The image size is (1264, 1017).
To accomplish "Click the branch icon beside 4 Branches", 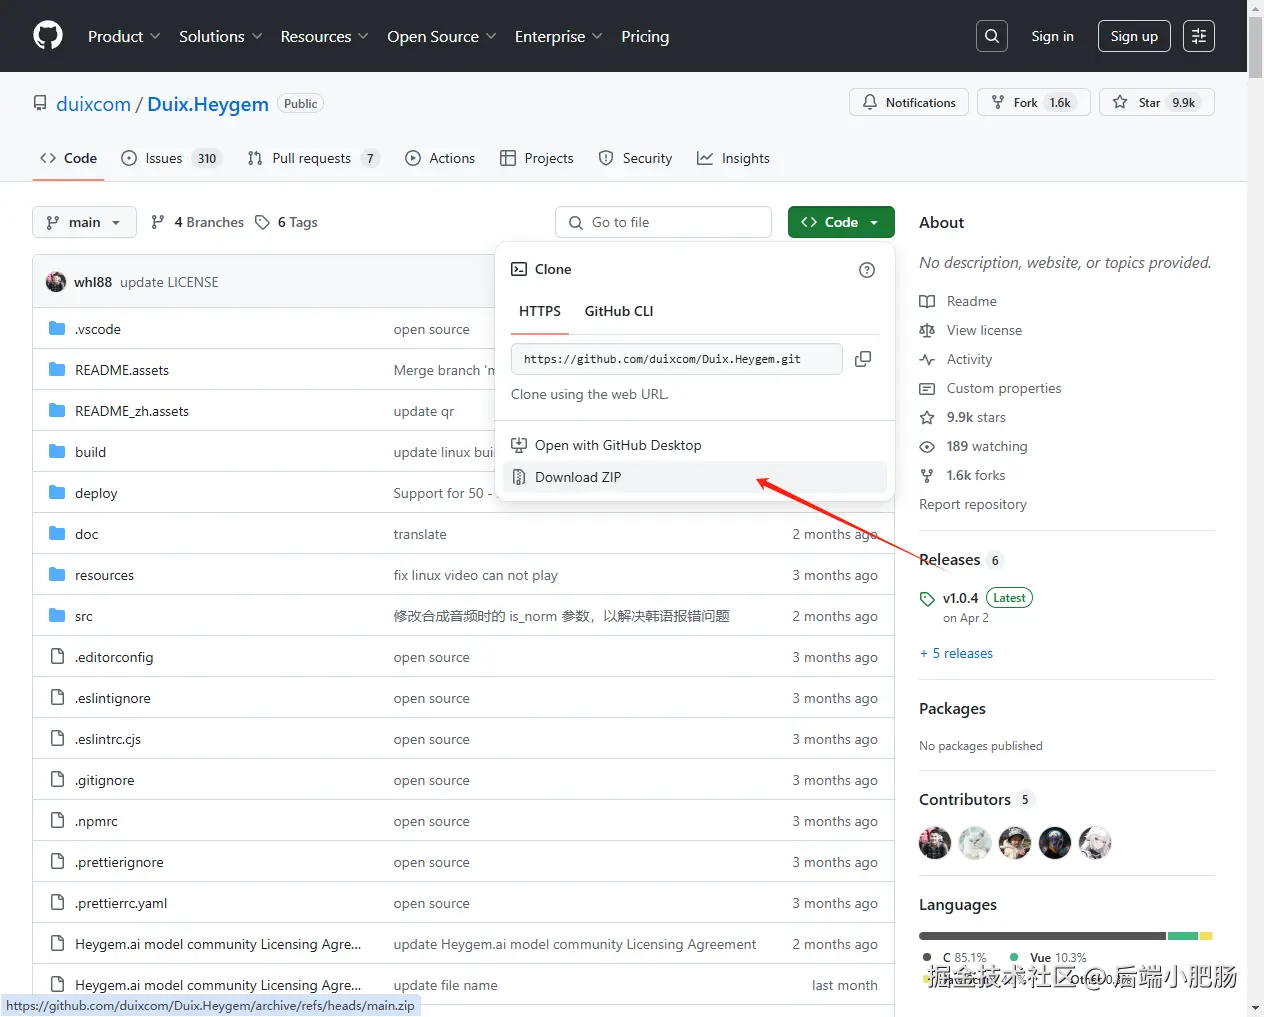I will pyautogui.click(x=158, y=222).
